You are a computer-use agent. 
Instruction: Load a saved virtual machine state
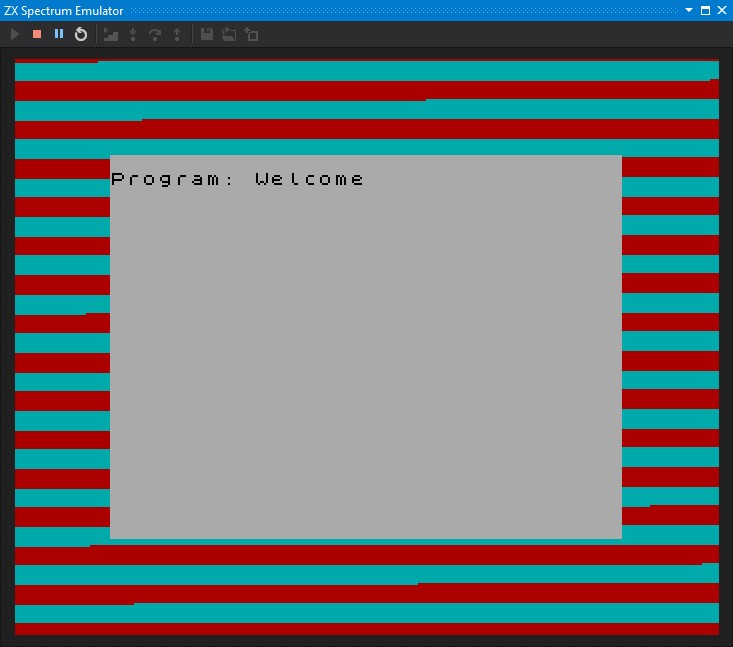229,34
